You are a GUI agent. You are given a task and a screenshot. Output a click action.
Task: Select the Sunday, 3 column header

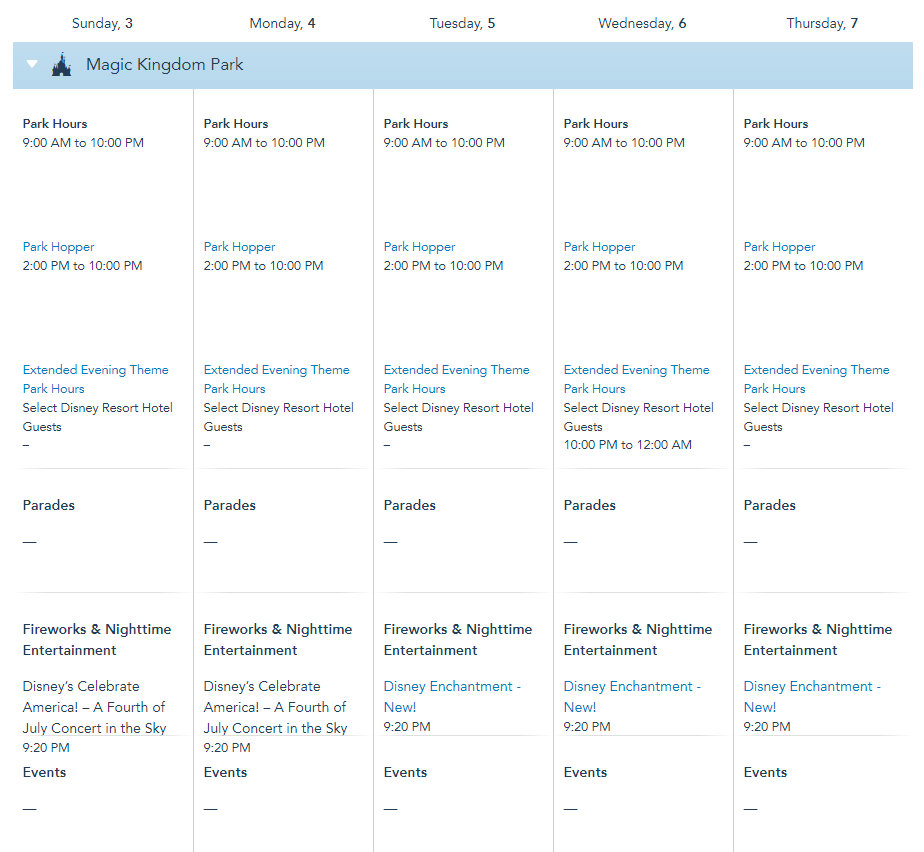tap(102, 23)
